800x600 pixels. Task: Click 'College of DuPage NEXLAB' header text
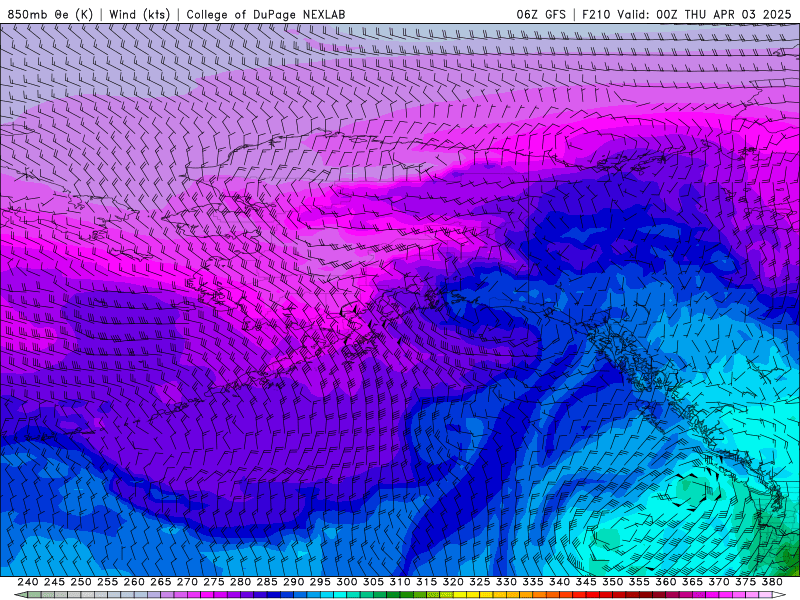click(x=266, y=15)
